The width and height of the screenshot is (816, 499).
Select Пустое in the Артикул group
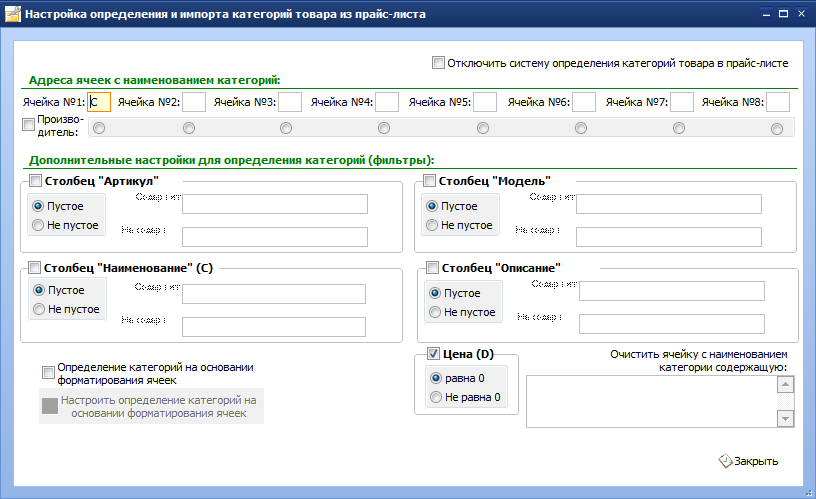click(38, 206)
